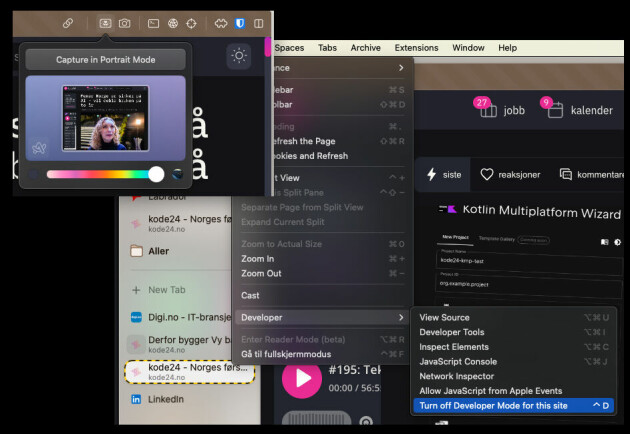Viewport: 630px width, 434px height.
Task: Click the globe network icon in toolbar
Action: [x=173, y=23]
